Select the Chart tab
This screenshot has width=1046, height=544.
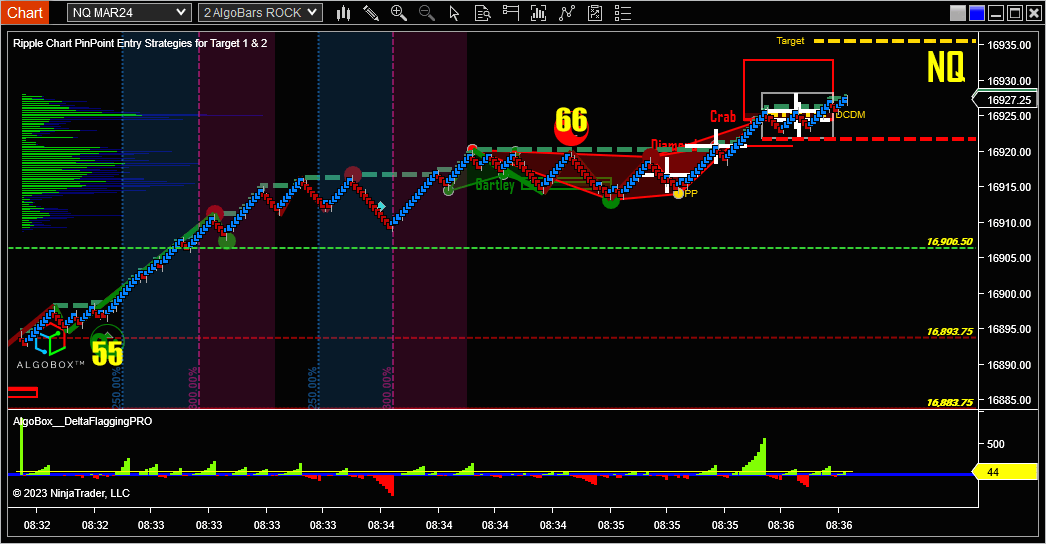pyautogui.click(x=26, y=13)
